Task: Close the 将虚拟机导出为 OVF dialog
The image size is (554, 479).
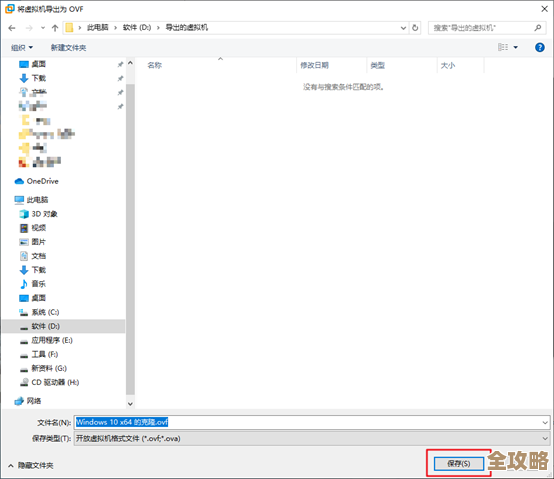Action: [x=544, y=9]
